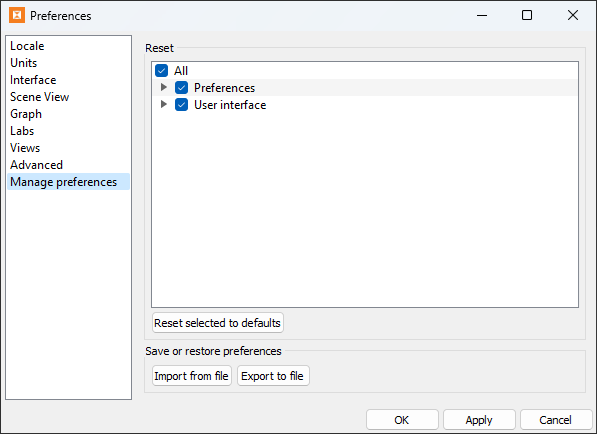Click Reset selected to defaults button
Screen dimensions: 597x434
coord(217,323)
